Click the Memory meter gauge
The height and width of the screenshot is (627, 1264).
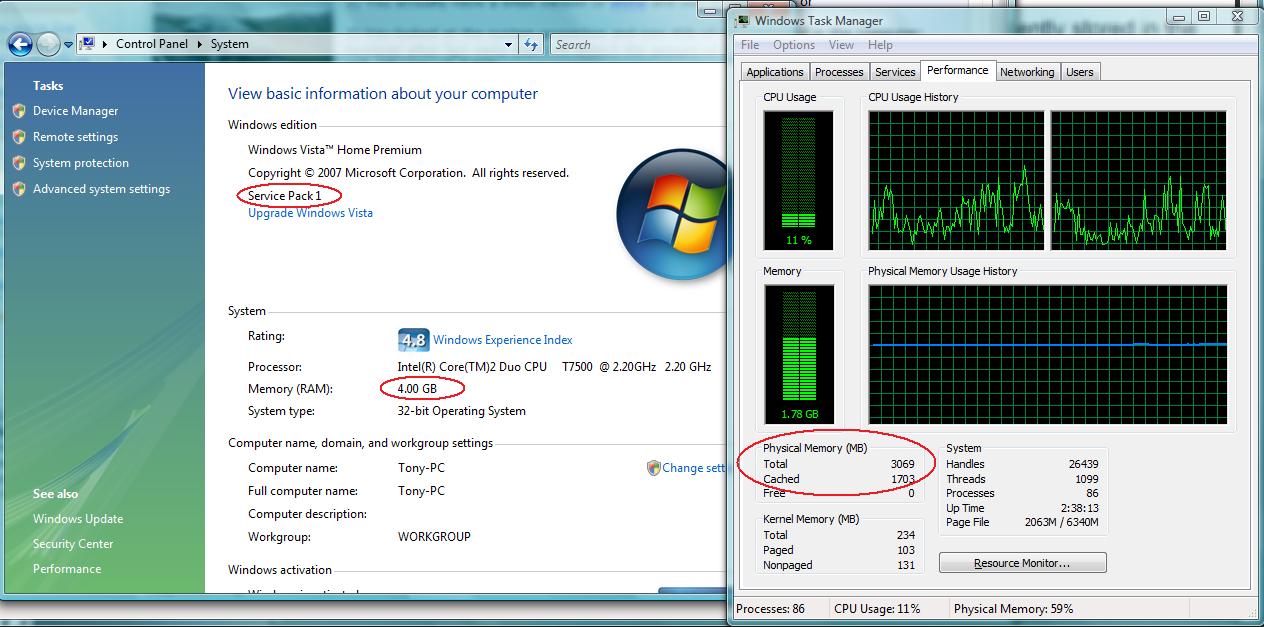click(x=798, y=354)
